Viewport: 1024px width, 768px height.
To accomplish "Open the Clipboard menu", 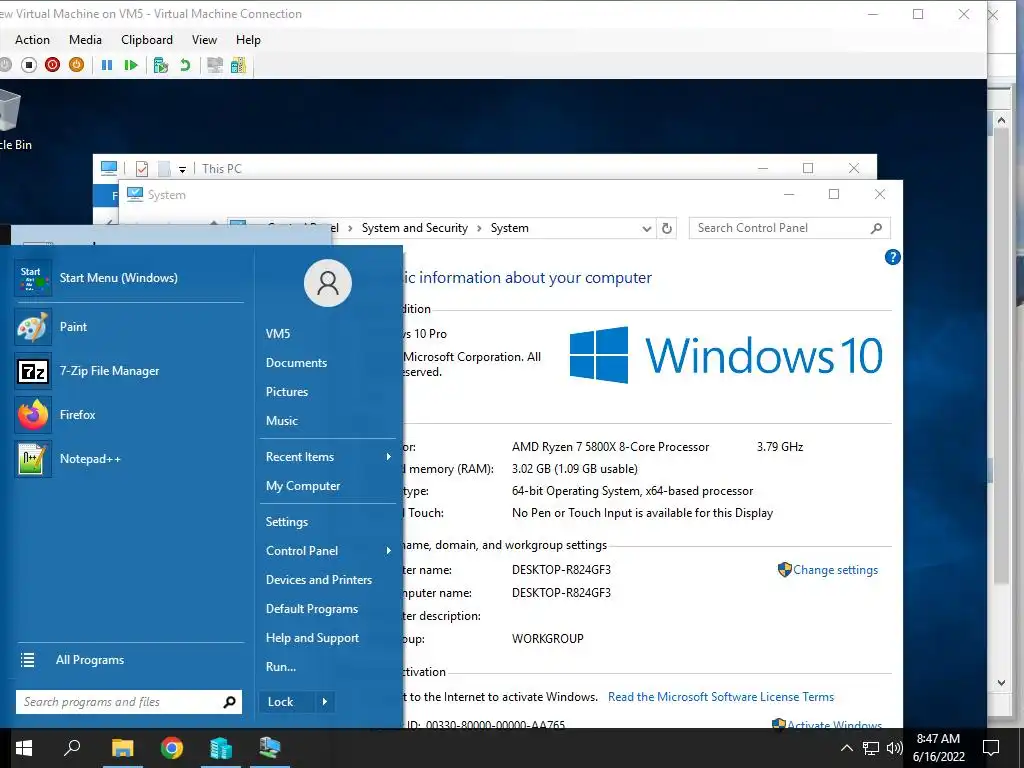I will 147,40.
